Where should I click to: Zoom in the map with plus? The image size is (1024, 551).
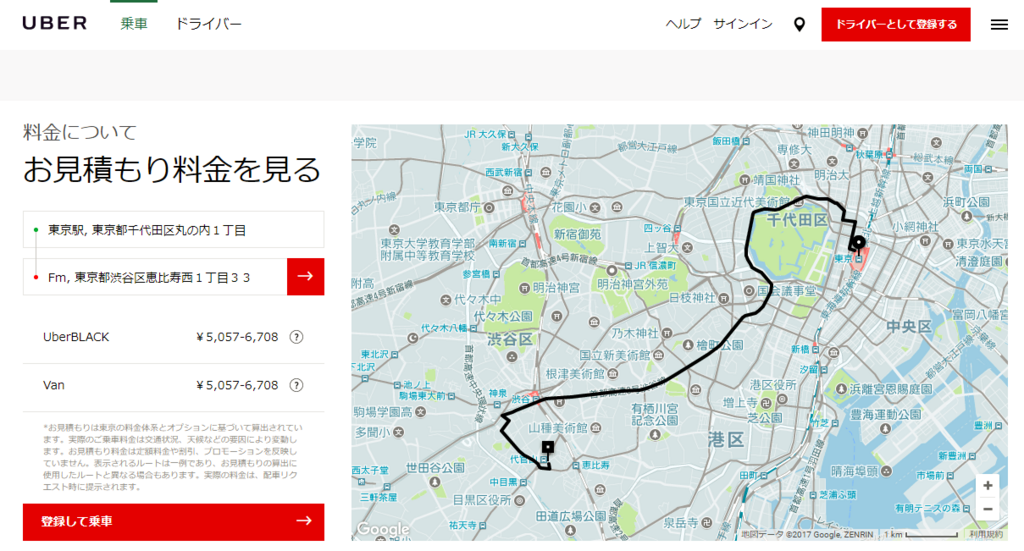[987, 486]
